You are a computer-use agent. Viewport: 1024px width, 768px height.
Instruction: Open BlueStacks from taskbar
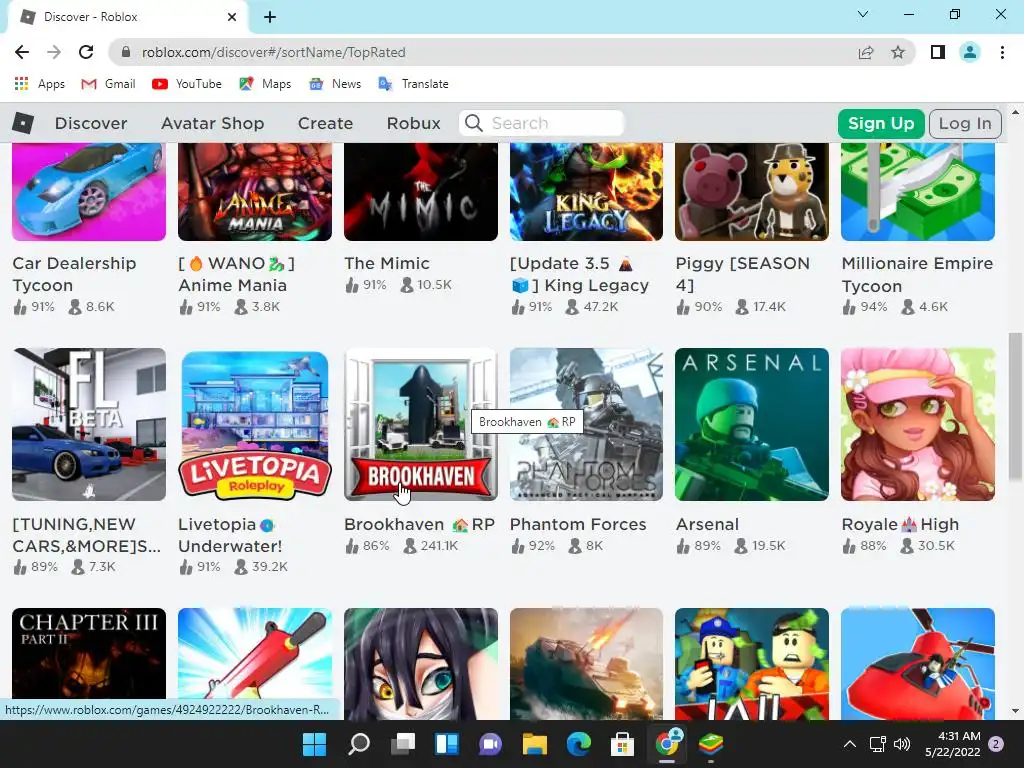711,743
